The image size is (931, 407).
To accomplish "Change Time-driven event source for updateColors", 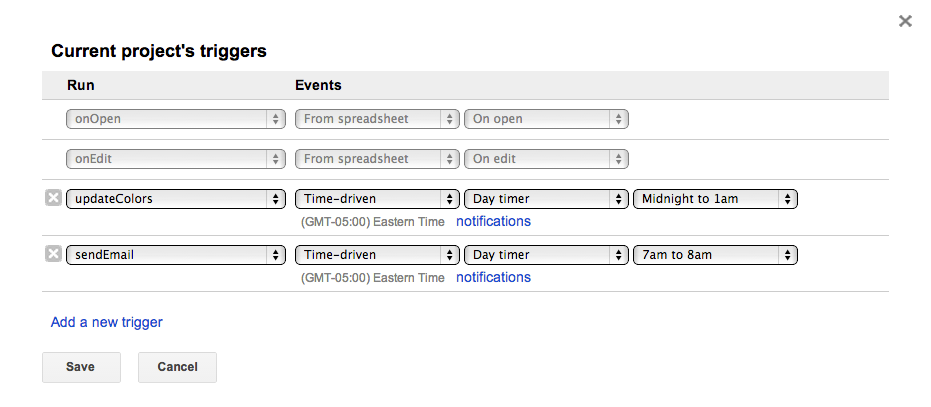I will [x=377, y=199].
